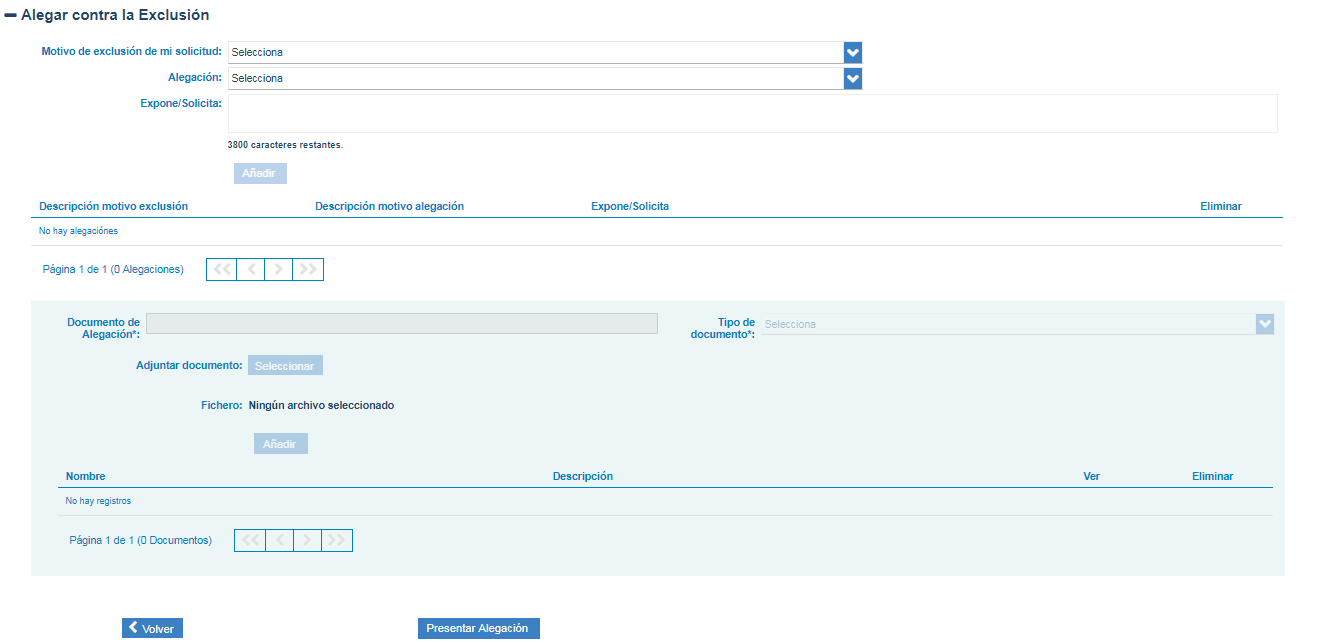The image size is (1319, 643).
Task: Click the Descripción motivo exclusión column header
Action: (113, 207)
